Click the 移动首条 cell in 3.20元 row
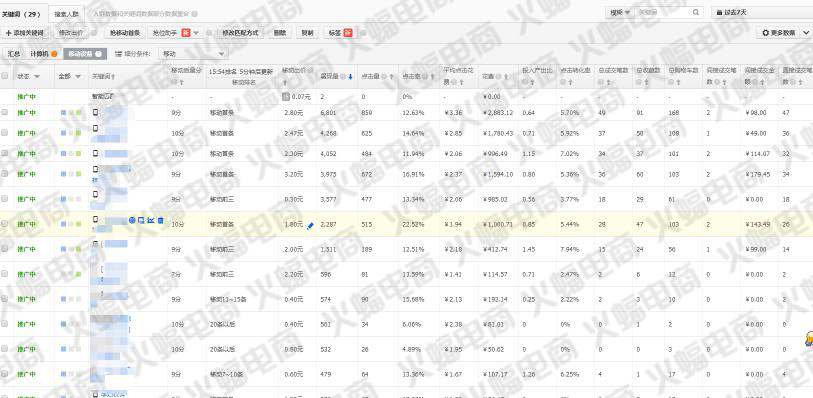This screenshot has width=813, height=398. coord(221,174)
